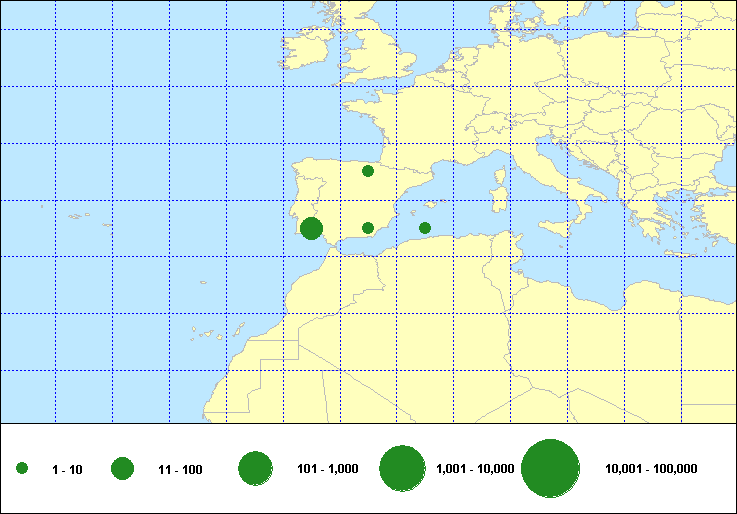
Task: Select the legend circle for 101 - 1,000
Action: click(x=256, y=468)
